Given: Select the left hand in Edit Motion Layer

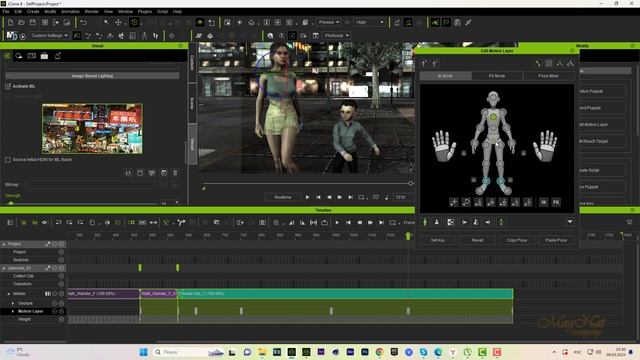Looking at the screenshot, I should coord(444,146).
